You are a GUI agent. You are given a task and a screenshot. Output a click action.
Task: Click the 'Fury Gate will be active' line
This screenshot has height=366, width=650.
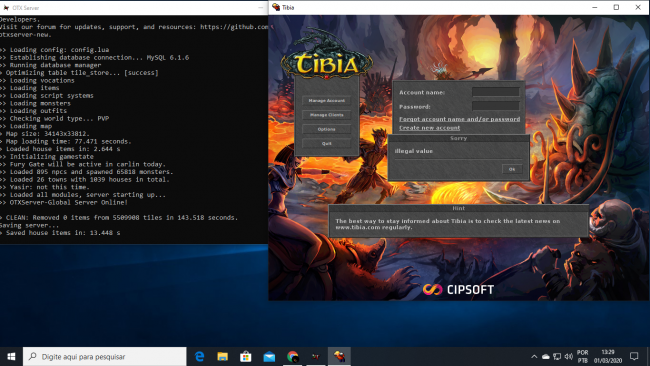(83, 164)
